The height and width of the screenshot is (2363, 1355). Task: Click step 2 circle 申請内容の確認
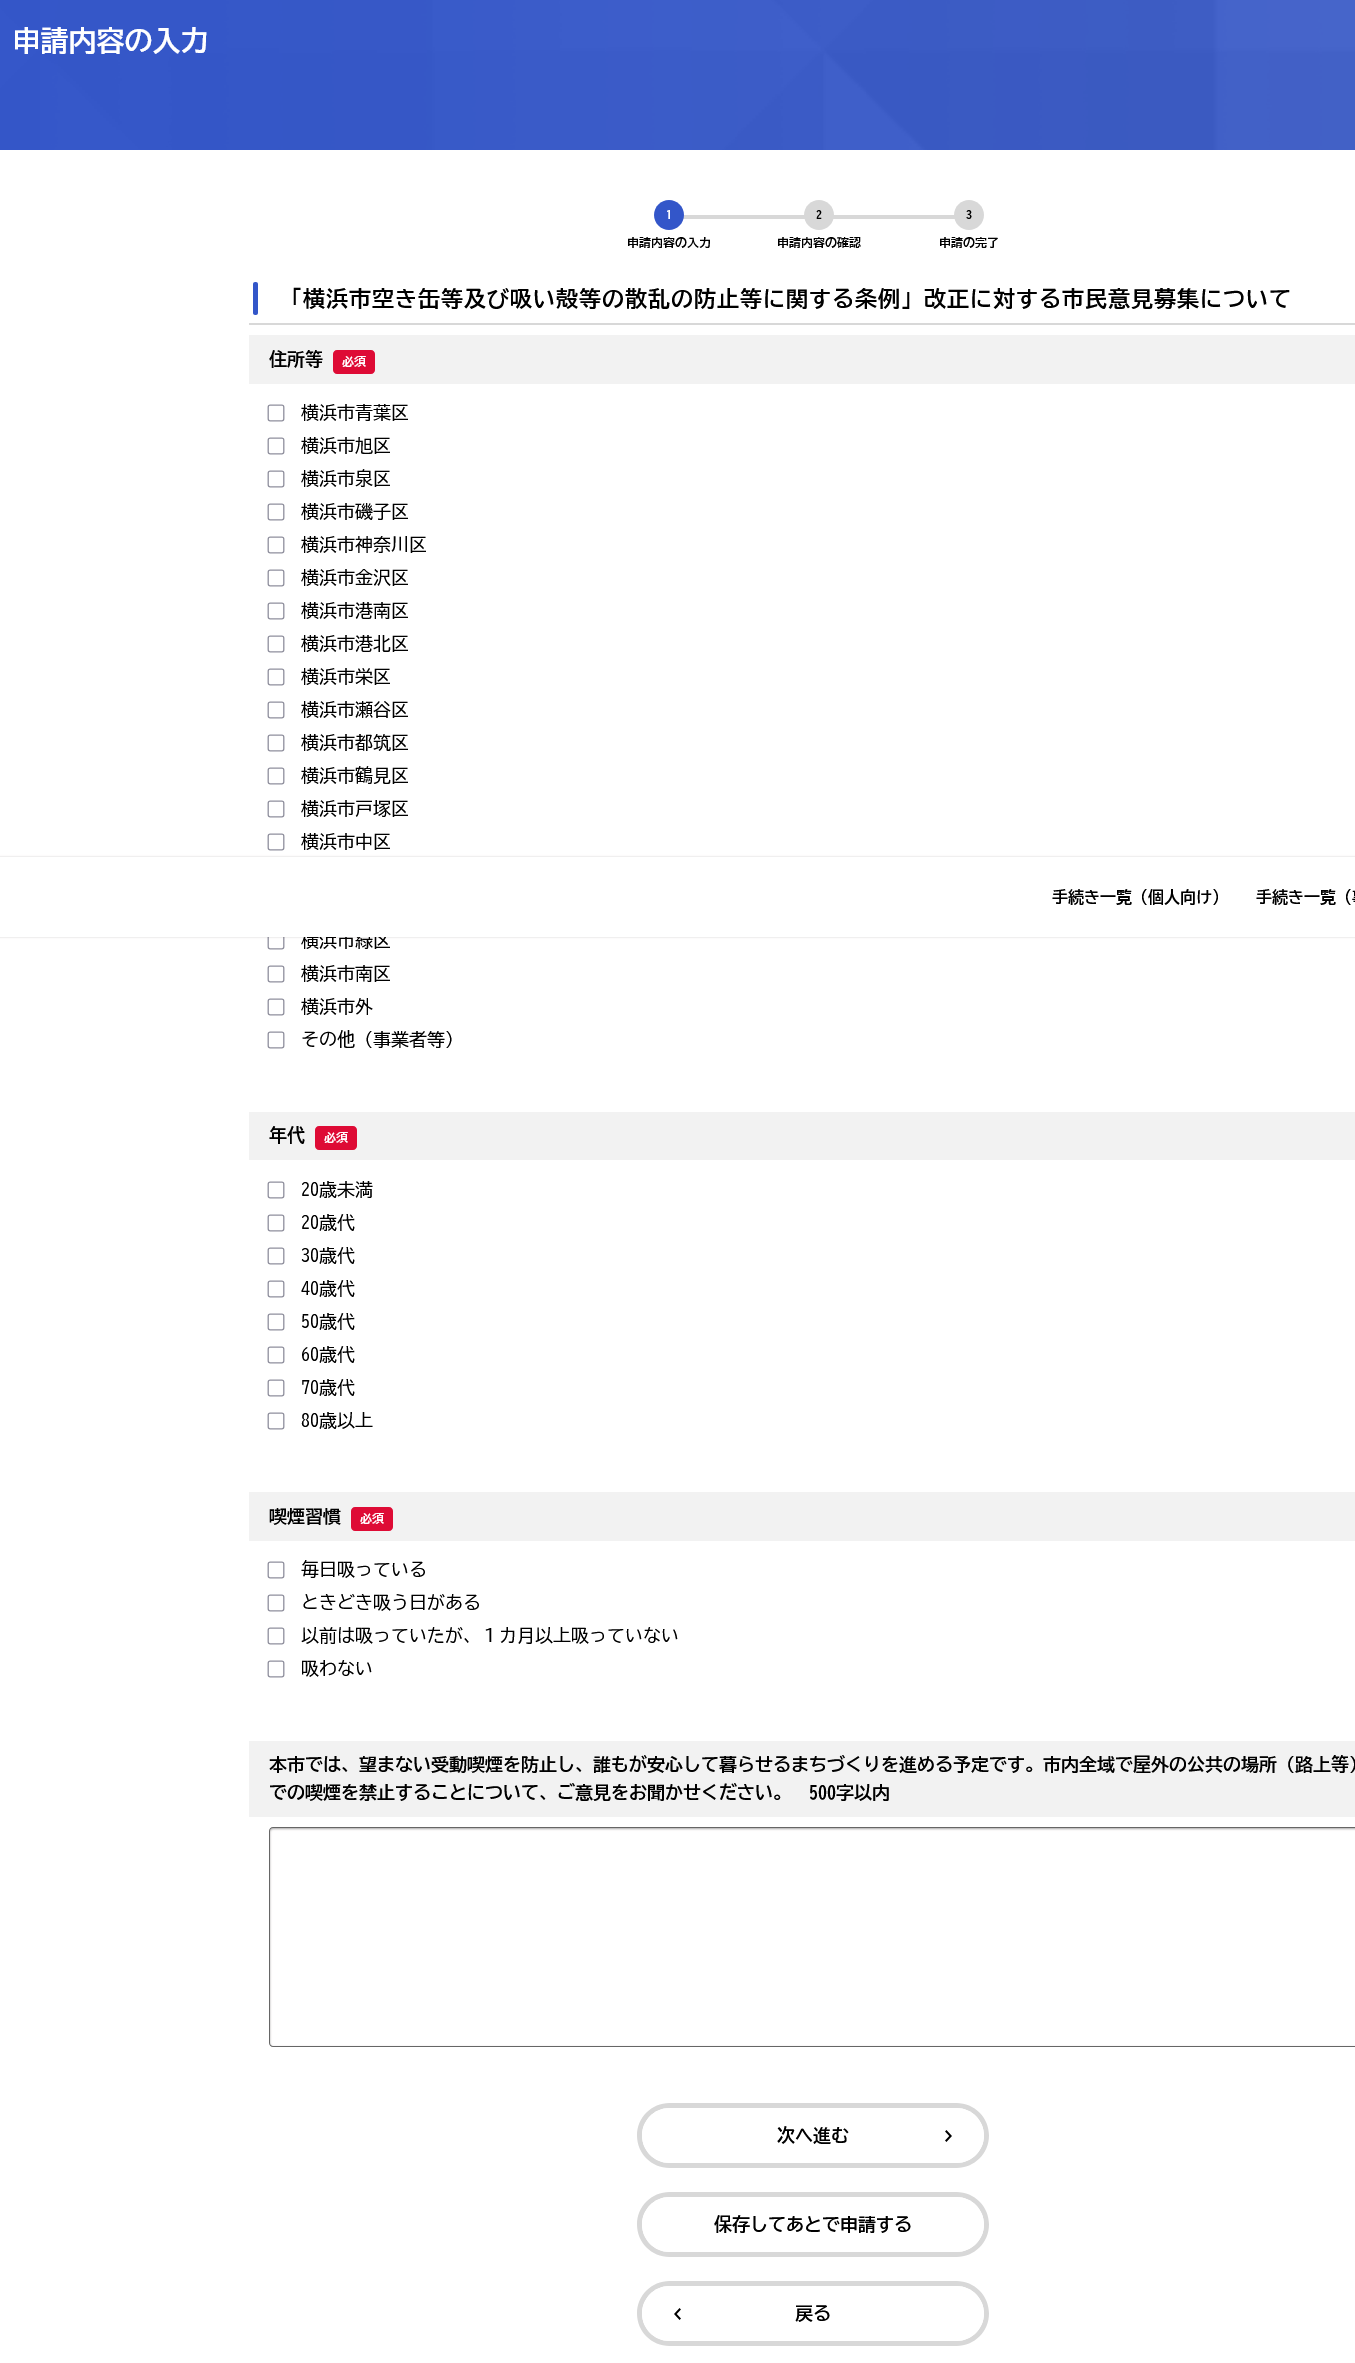click(x=818, y=215)
